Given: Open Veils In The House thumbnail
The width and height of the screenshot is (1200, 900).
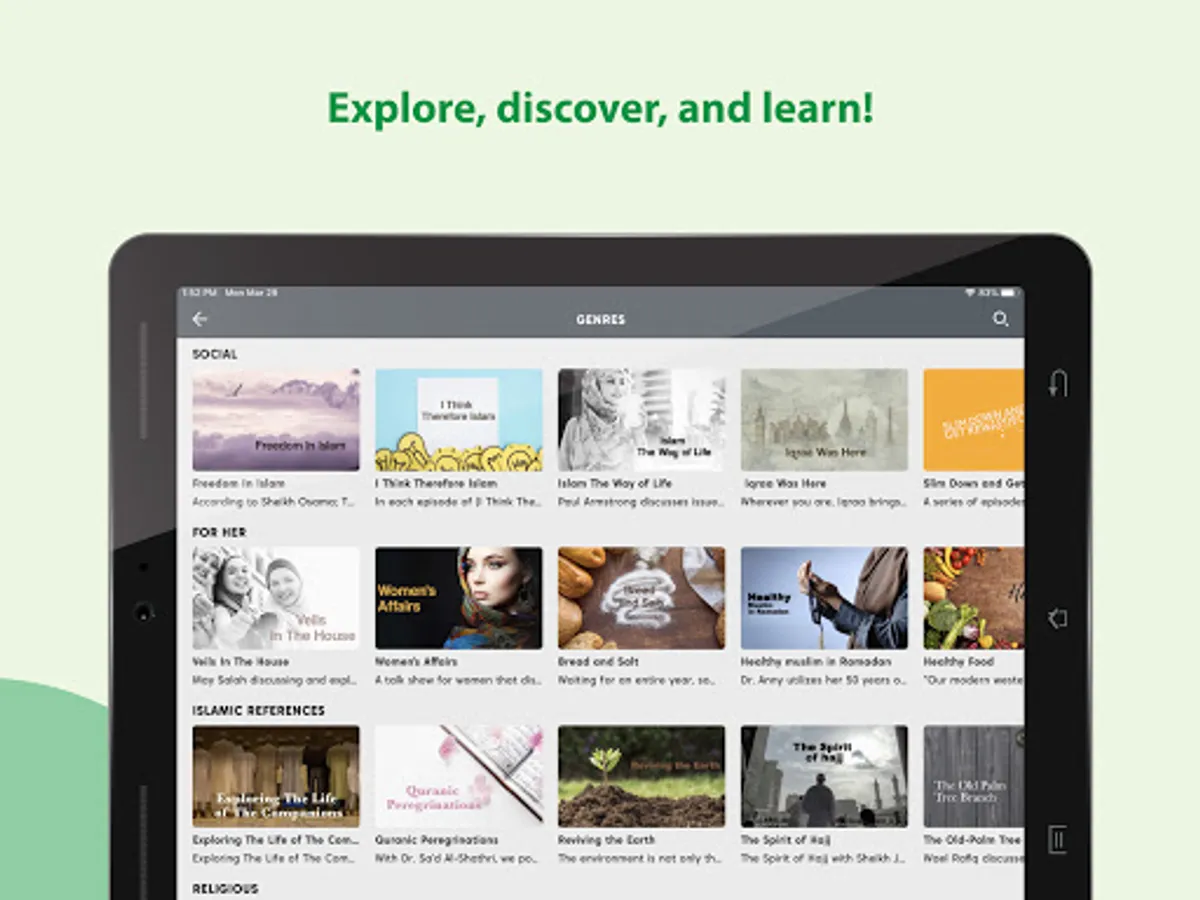Looking at the screenshot, I should pos(276,598).
